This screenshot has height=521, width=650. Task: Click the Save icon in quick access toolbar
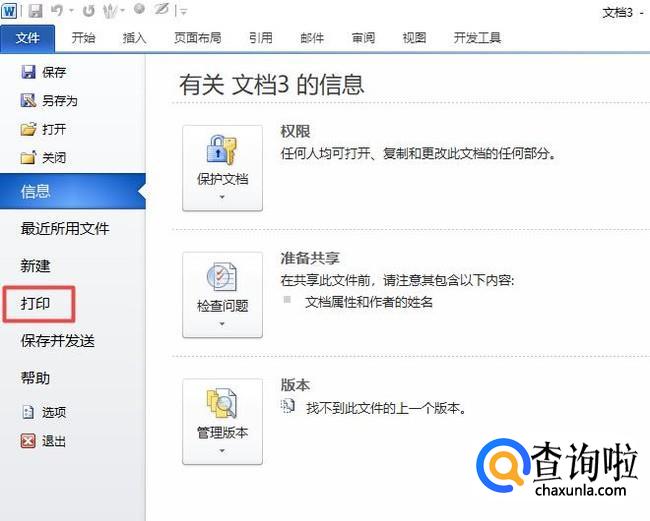36,10
